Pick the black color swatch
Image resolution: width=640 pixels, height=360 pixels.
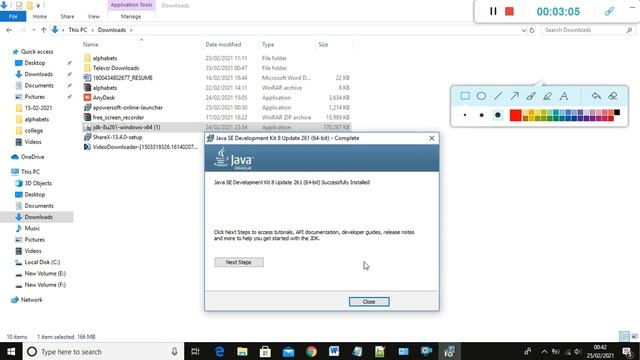[x=617, y=112]
